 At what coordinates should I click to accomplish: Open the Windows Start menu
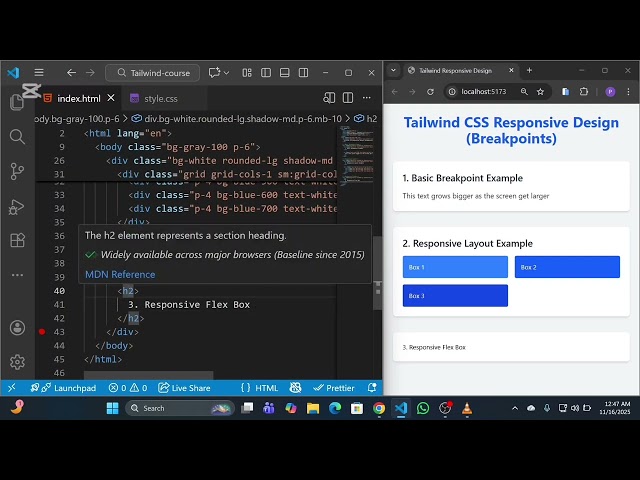coord(112,408)
